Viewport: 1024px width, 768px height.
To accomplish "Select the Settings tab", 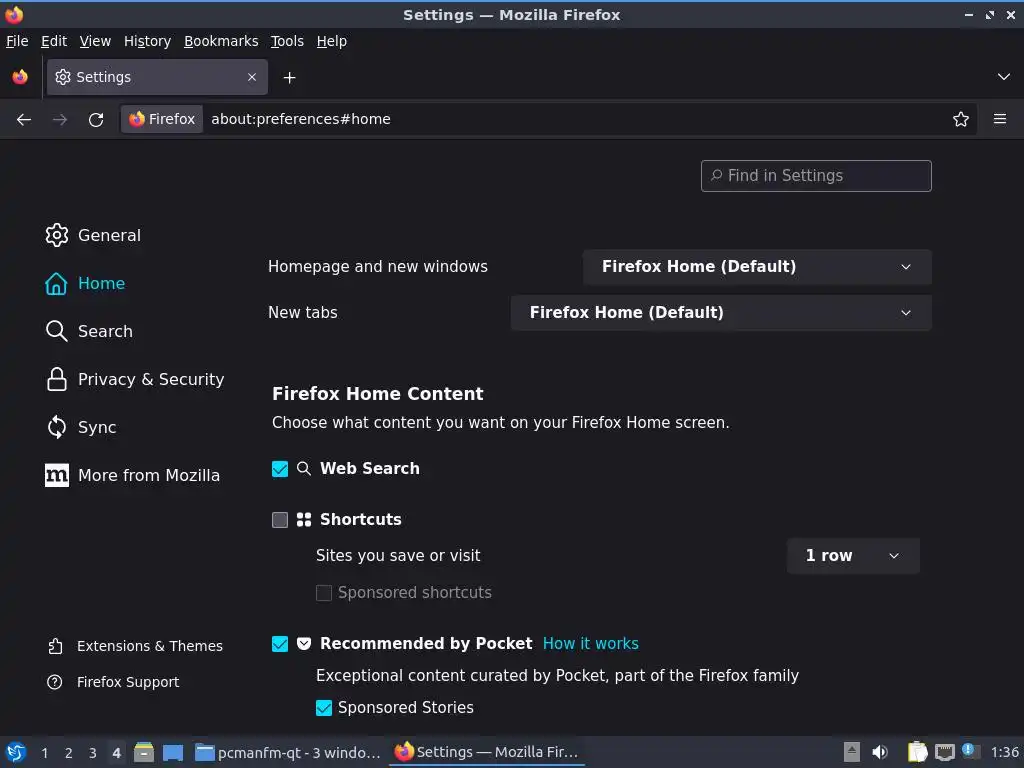I will point(157,77).
